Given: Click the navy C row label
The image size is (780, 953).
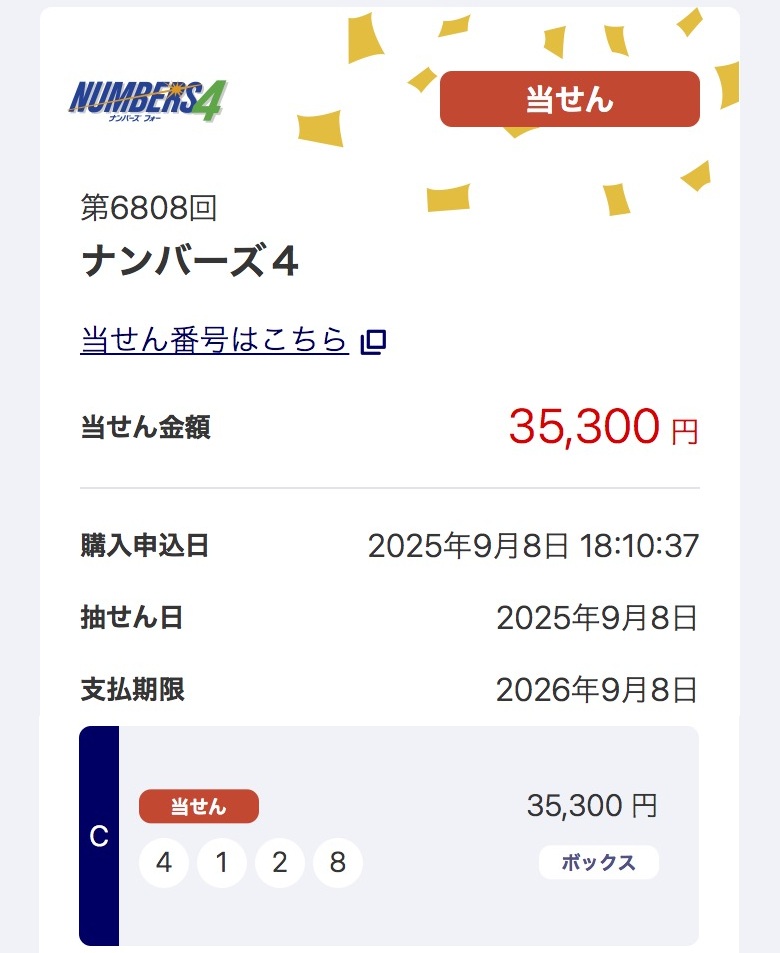Looking at the screenshot, I should click(99, 836).
